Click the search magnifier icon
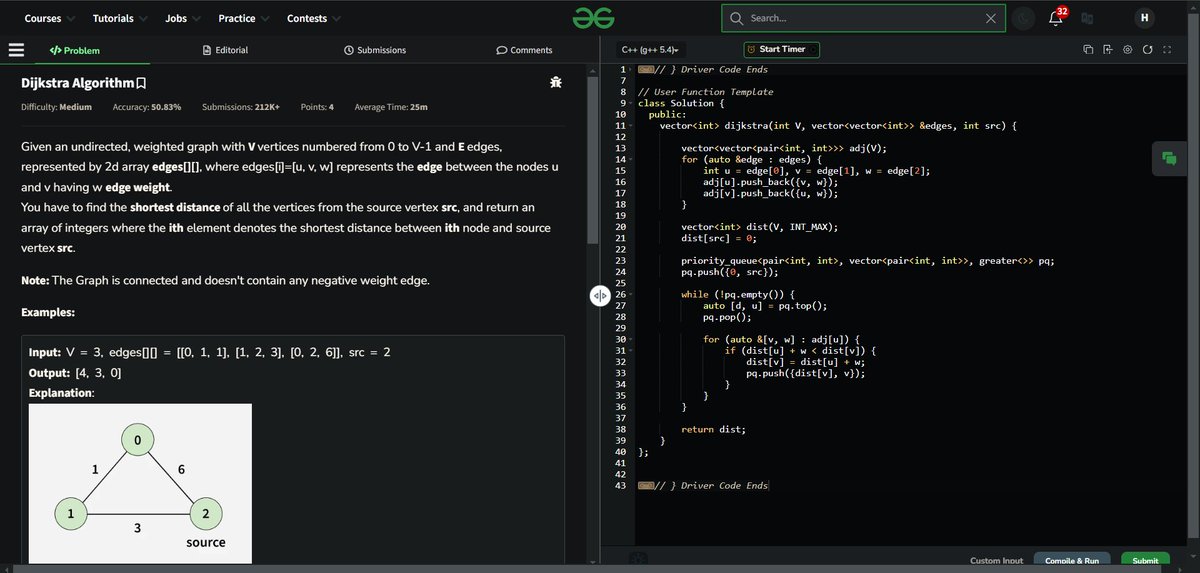The height and width of the screenshot is (573, 1200). [x=737, y=18]
